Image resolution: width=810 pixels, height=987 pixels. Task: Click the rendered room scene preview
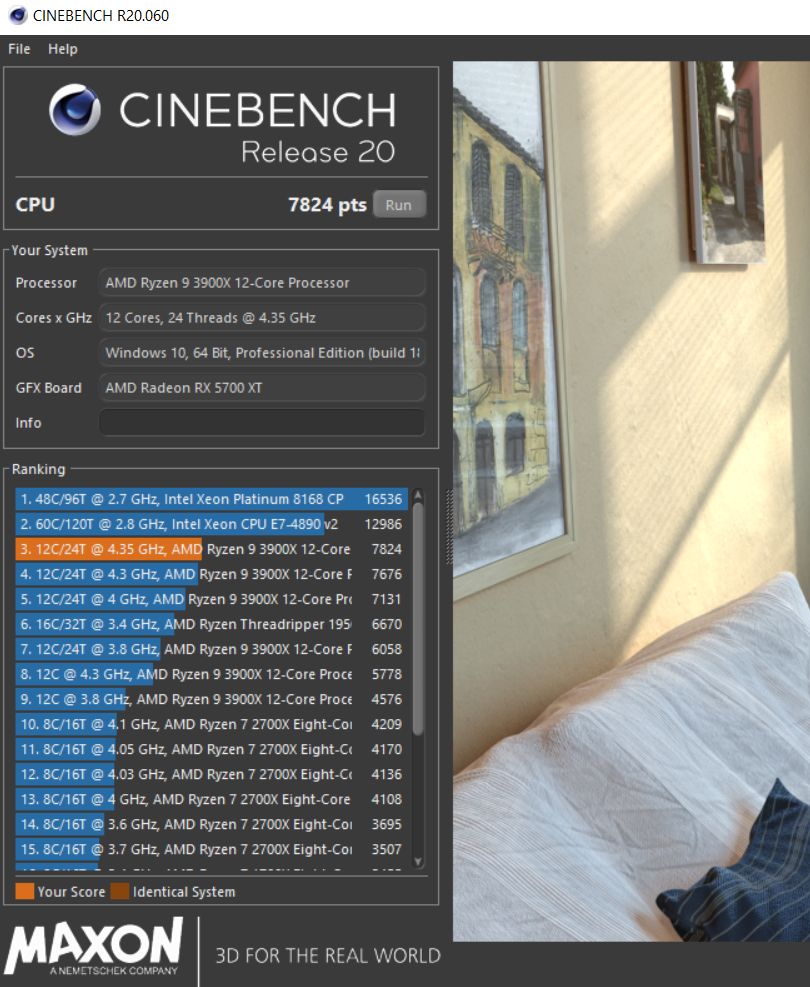click(631, 501)
